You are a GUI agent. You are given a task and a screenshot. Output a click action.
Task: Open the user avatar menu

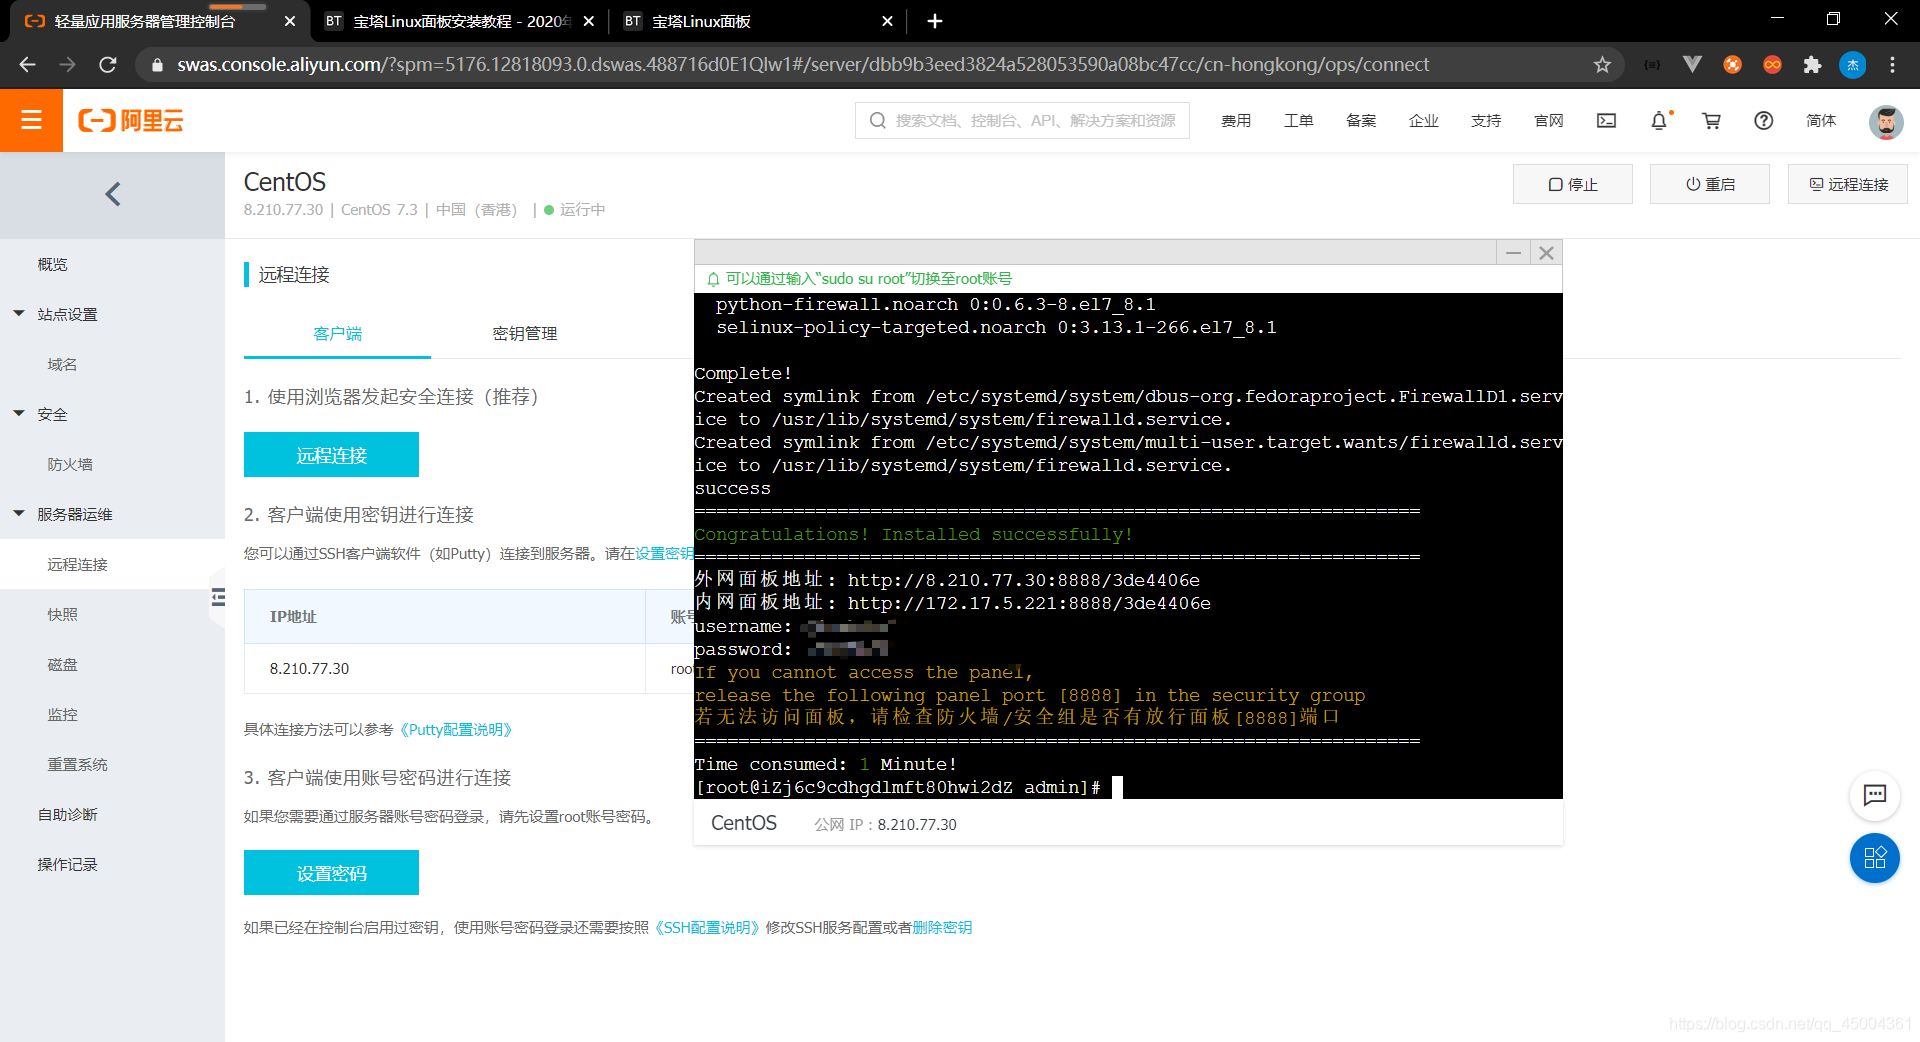(1886, 121)
